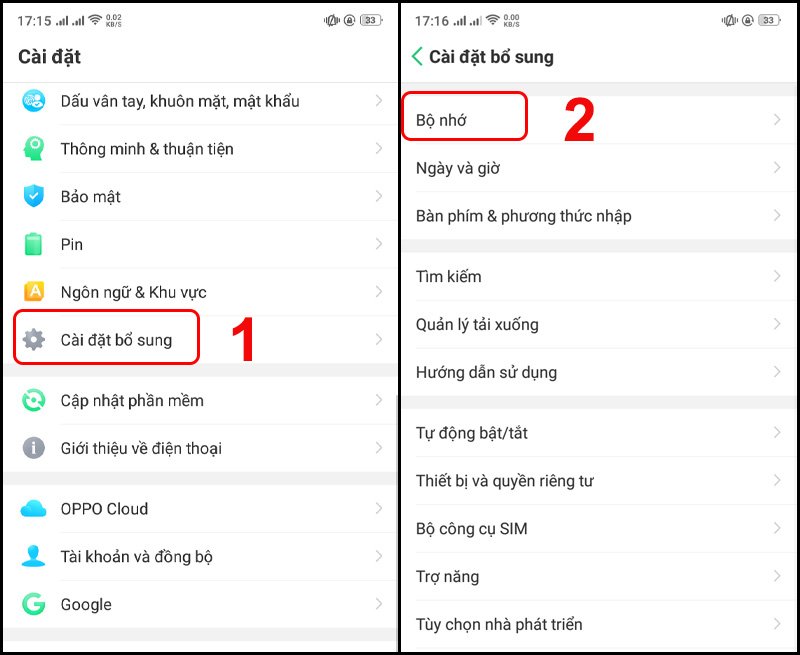
Task: Tap the Tài khoản và đồng bộ person icon
Action: click(x=34, y=556)
